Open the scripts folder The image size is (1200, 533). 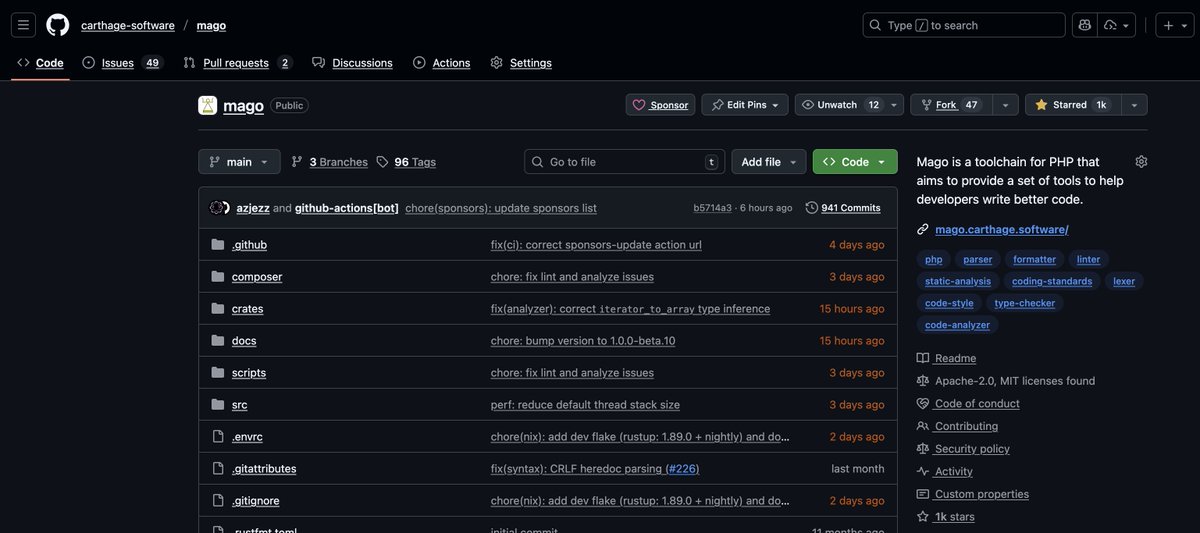249,373
